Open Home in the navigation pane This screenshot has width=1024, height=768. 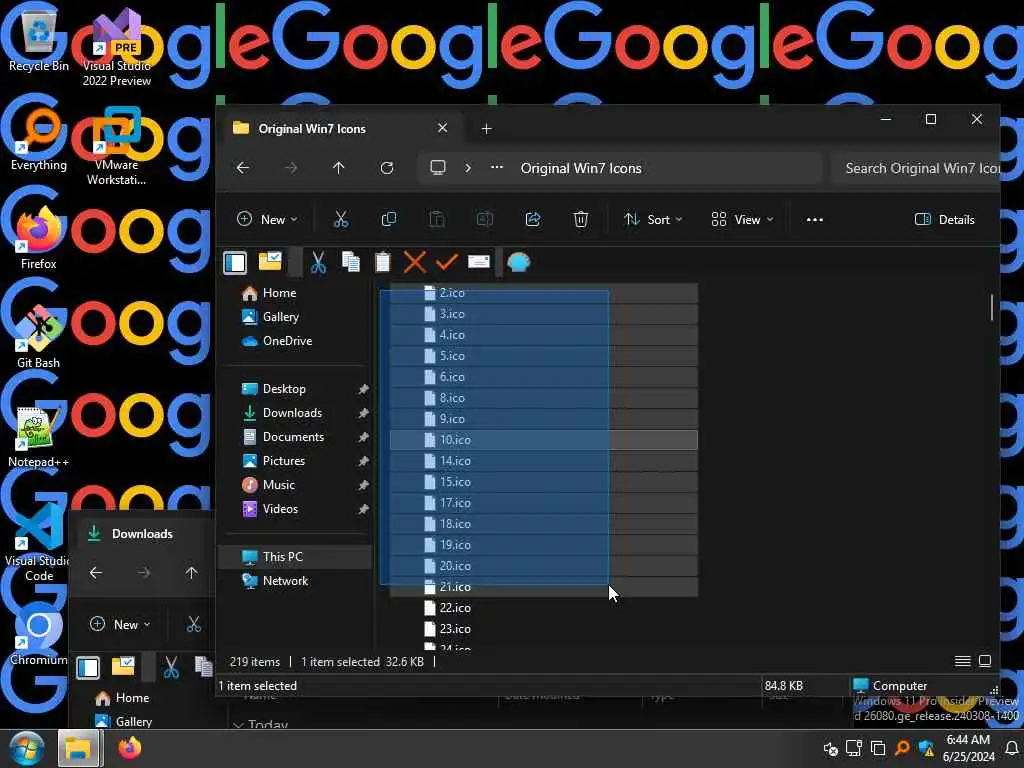[x=279, y=293]
